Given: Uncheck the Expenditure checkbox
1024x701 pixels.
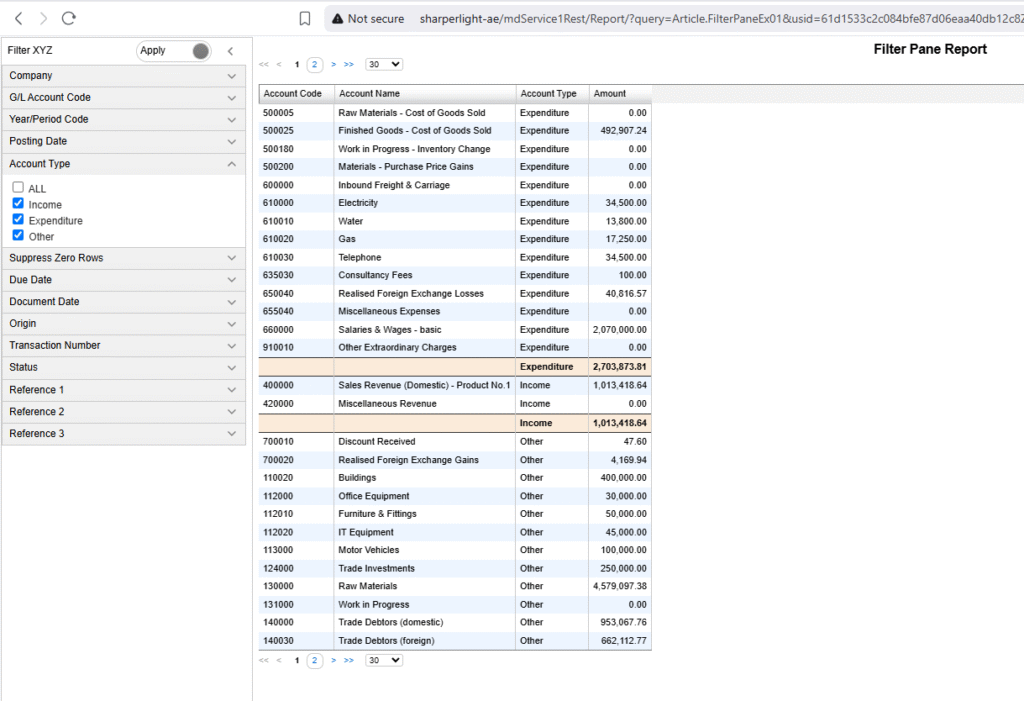Looking at the screenshot, I should point(18,220).
